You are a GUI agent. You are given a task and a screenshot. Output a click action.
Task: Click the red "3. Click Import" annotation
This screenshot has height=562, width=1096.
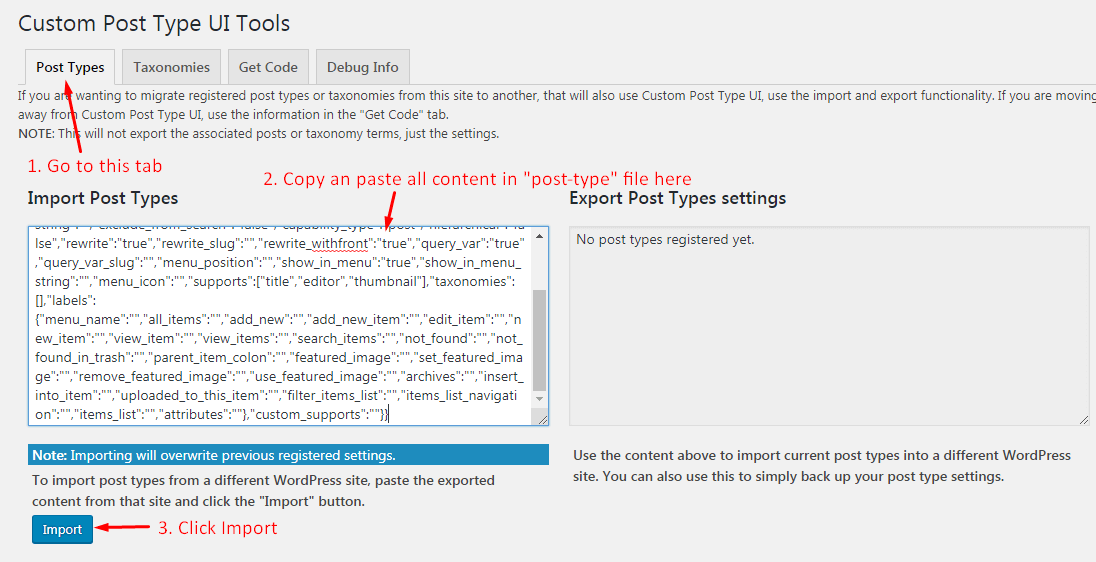(218, 527)
